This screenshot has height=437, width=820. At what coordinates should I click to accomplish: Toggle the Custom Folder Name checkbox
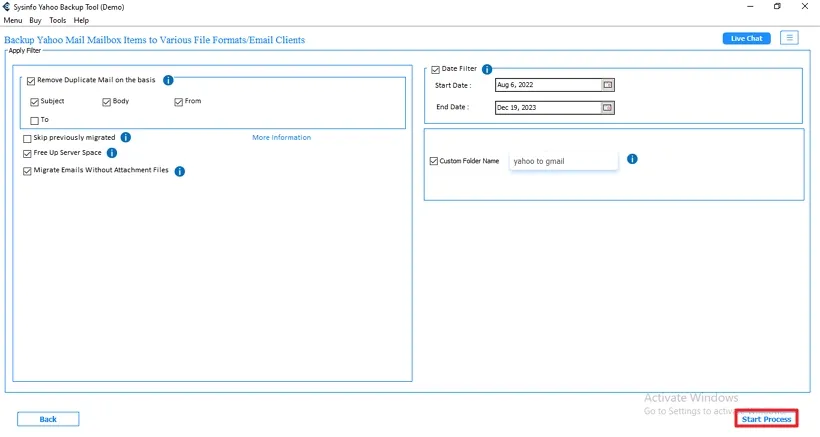(x=434, y=161)
